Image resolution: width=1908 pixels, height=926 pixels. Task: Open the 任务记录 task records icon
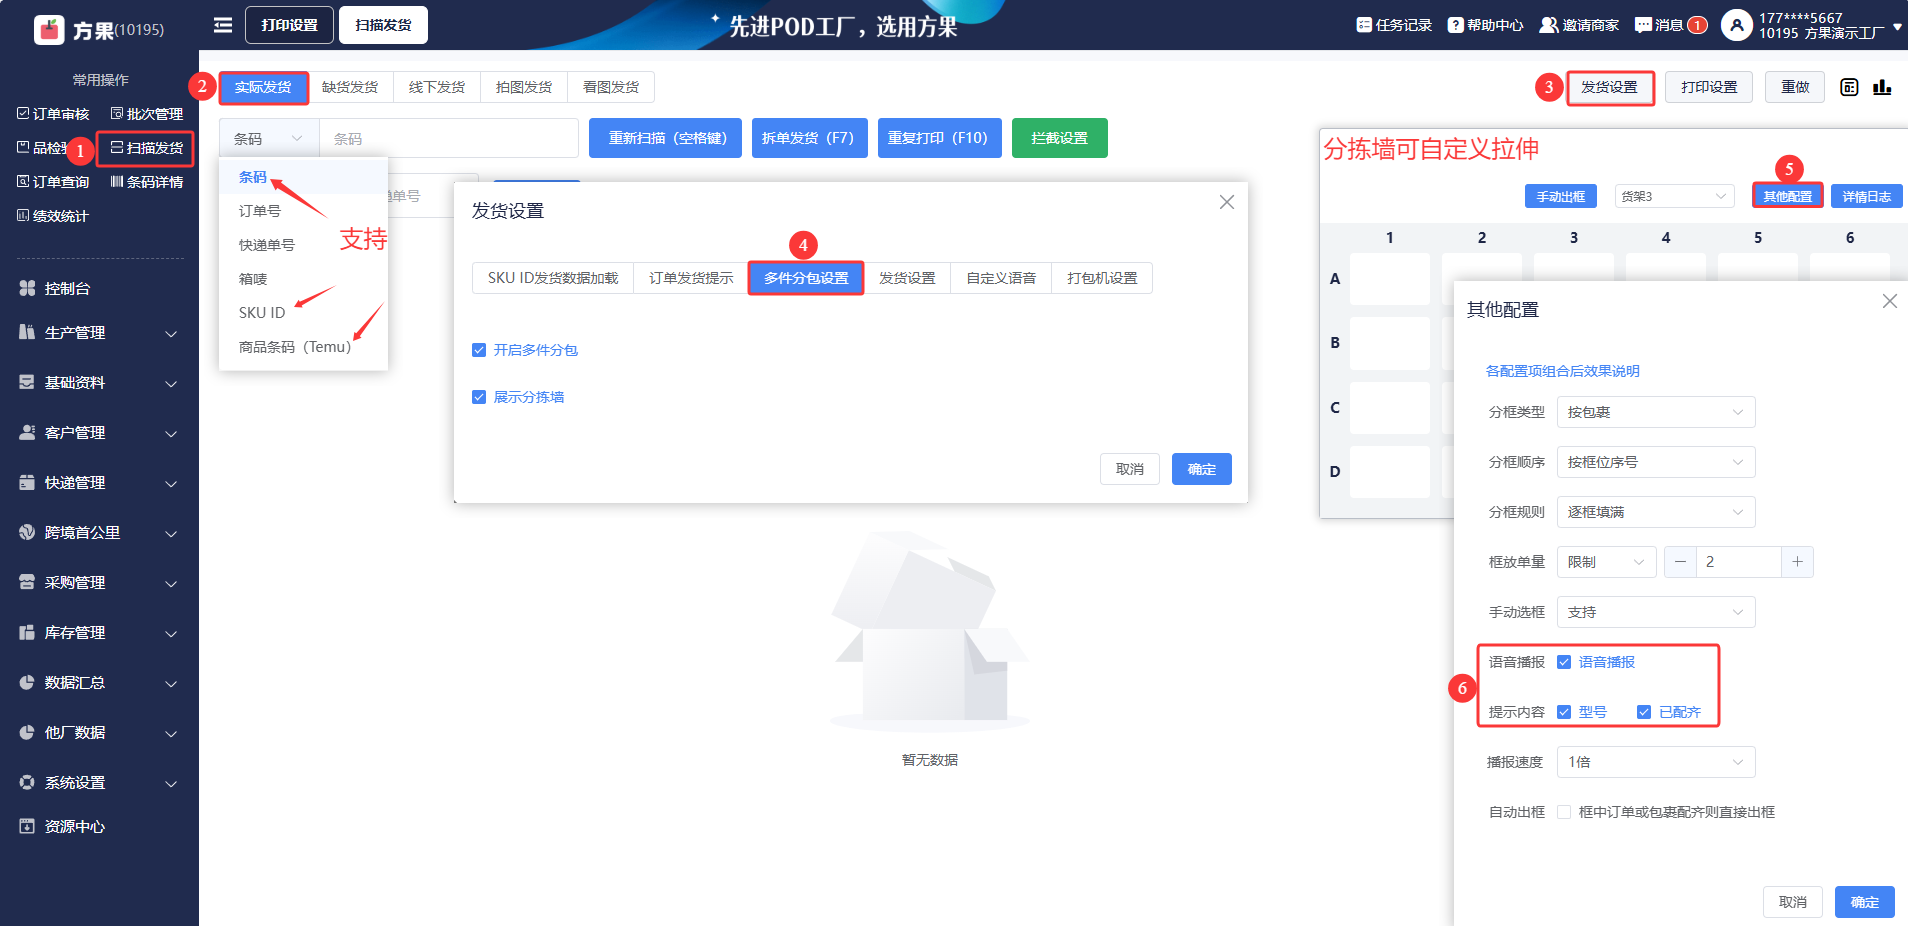click(1364, 25)
